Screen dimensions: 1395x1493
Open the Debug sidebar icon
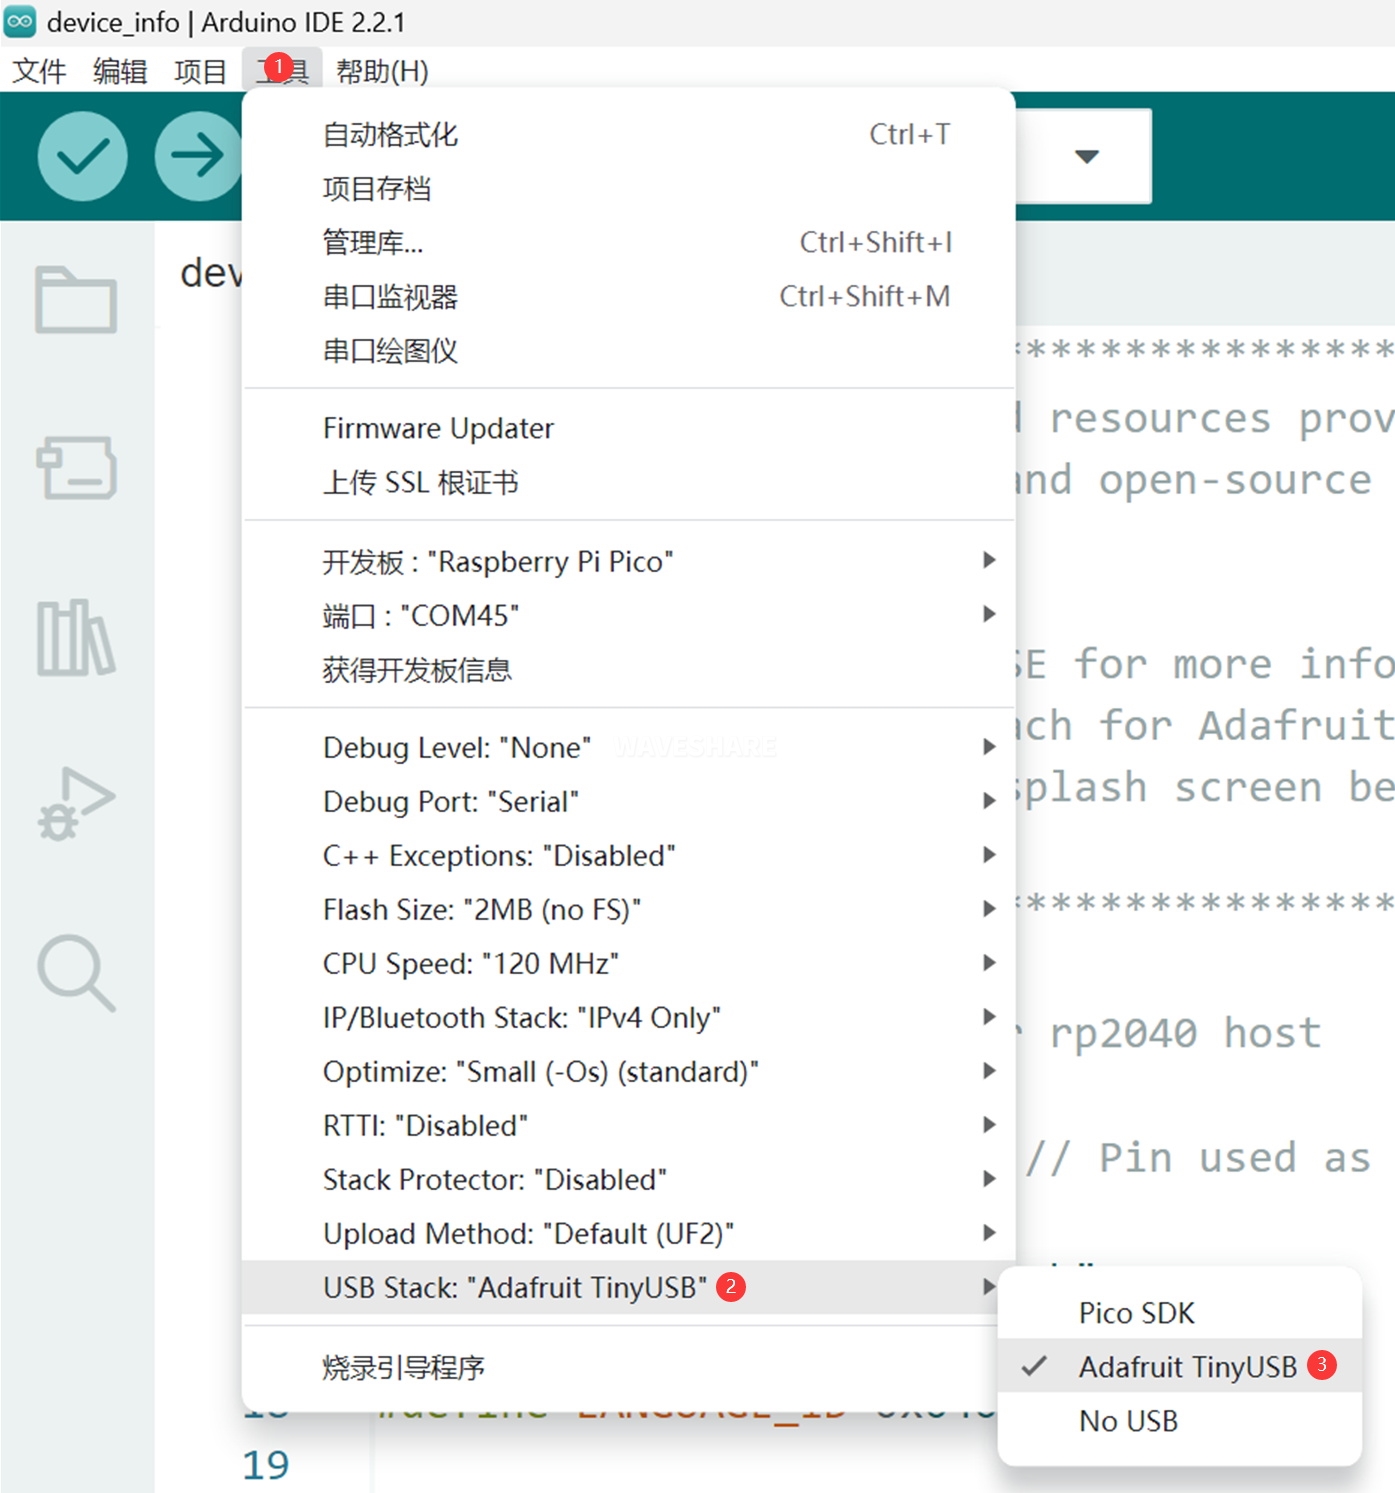pyautogui.click(x=76, y=803)
